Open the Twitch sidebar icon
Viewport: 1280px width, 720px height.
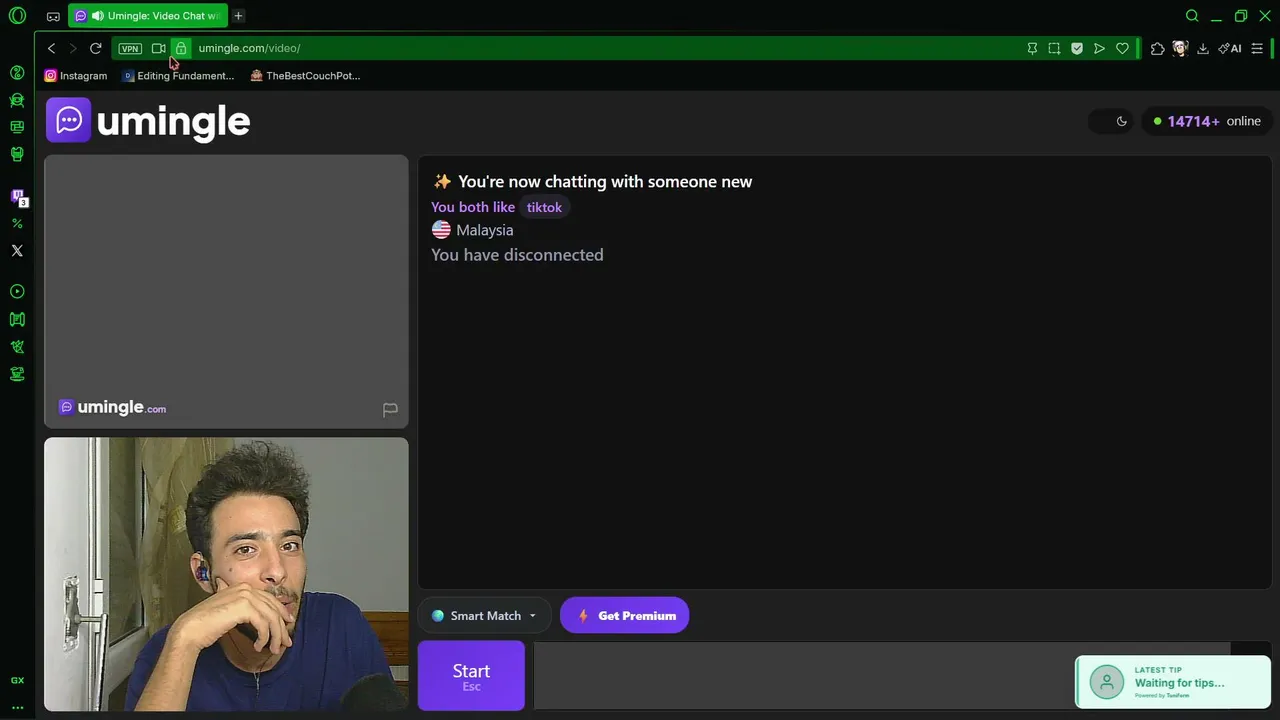(17, 197)
